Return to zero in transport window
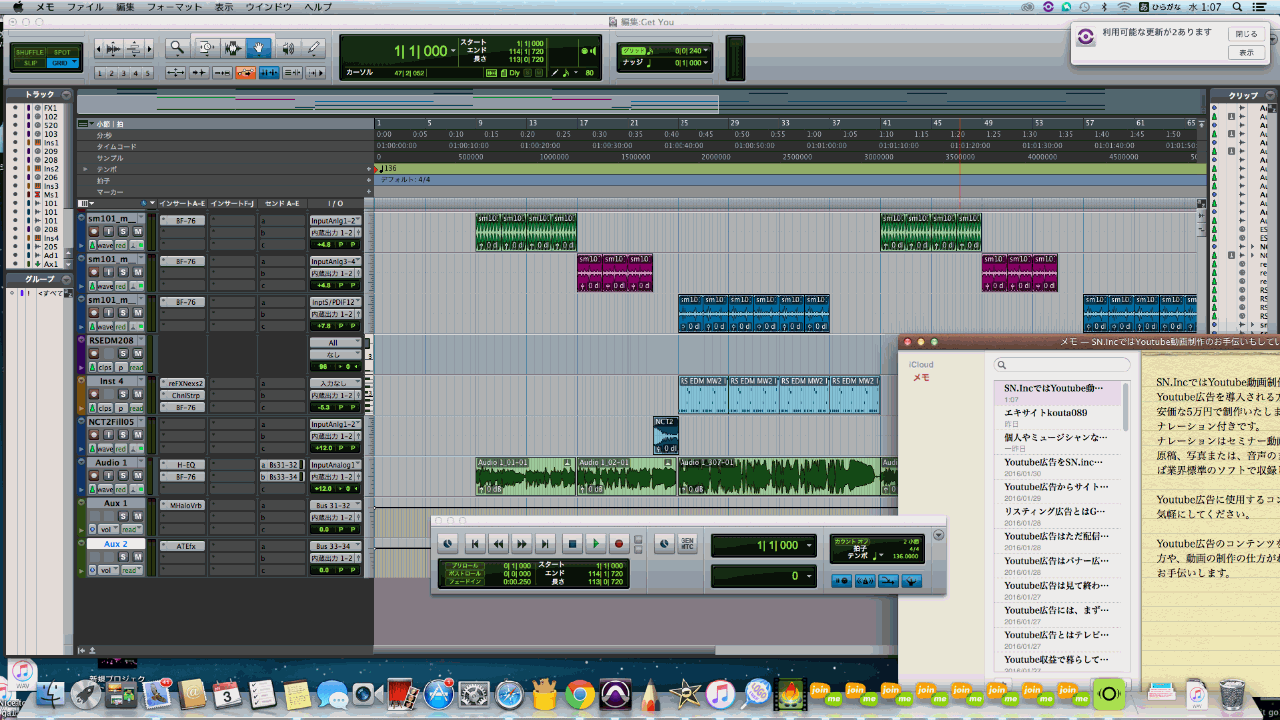This screenshot has width=1280, height=720. point(476,544)
